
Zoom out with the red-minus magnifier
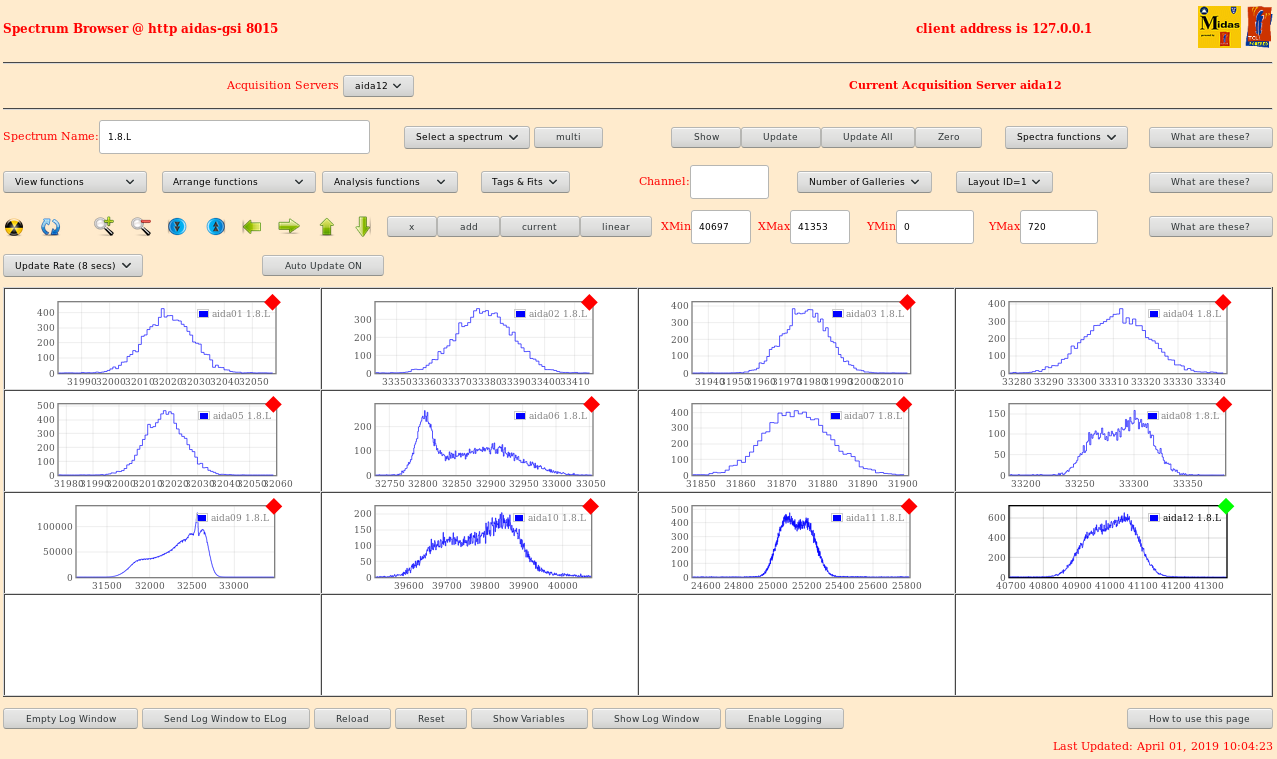click(x=141, y=227)
